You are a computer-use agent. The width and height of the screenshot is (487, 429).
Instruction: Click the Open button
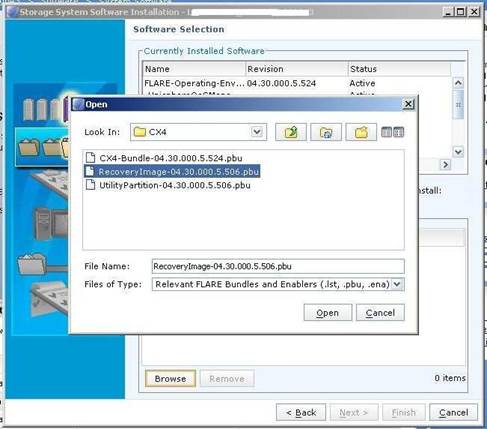328,313
